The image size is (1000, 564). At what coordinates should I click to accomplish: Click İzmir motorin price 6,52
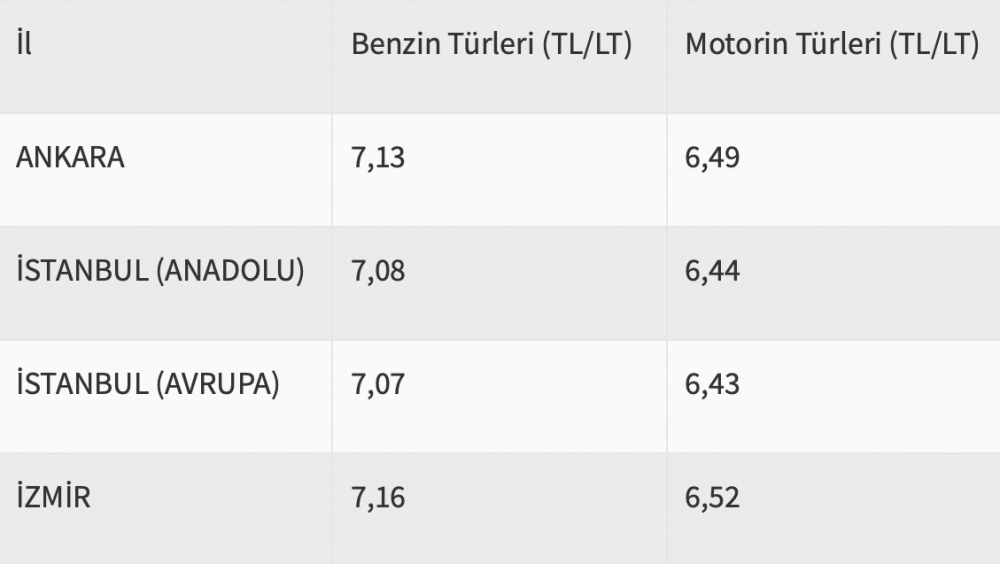click(x=712, y=497)
